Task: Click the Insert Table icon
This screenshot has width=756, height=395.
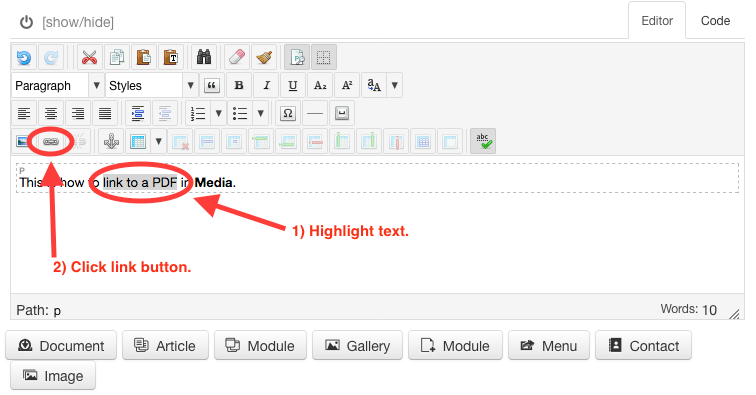Action: pyautogui.click(x=138, y=142)
